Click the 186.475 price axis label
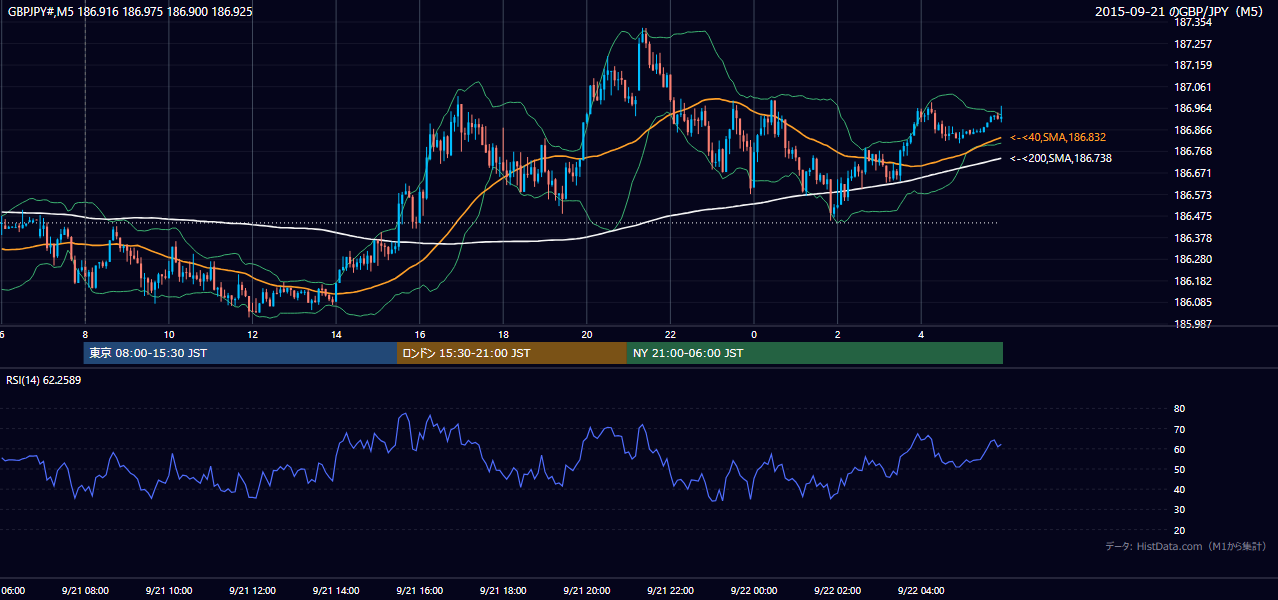 click(x=1193, y=216)
